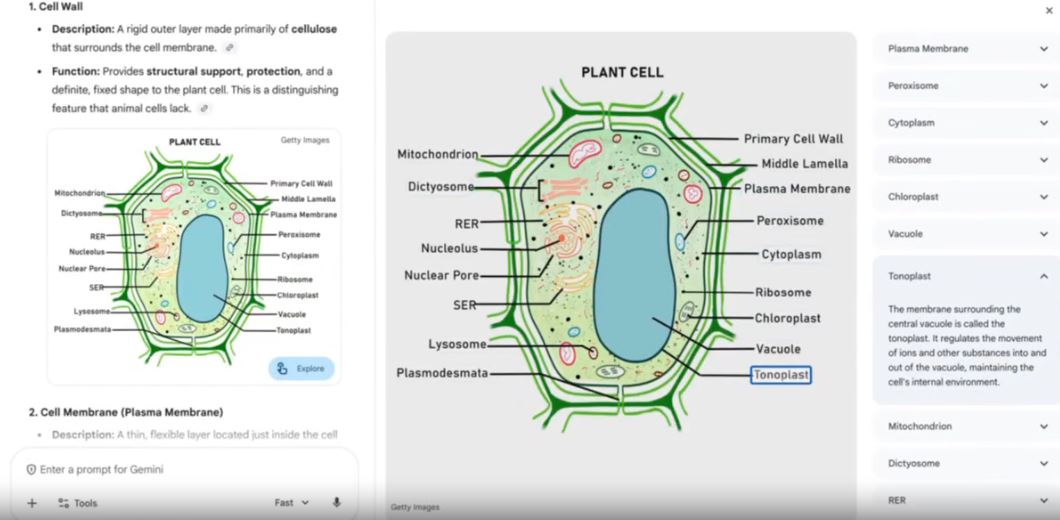Collapse the Tonoplast description
Screen dimensions: 1060x520
pos(966,276)
